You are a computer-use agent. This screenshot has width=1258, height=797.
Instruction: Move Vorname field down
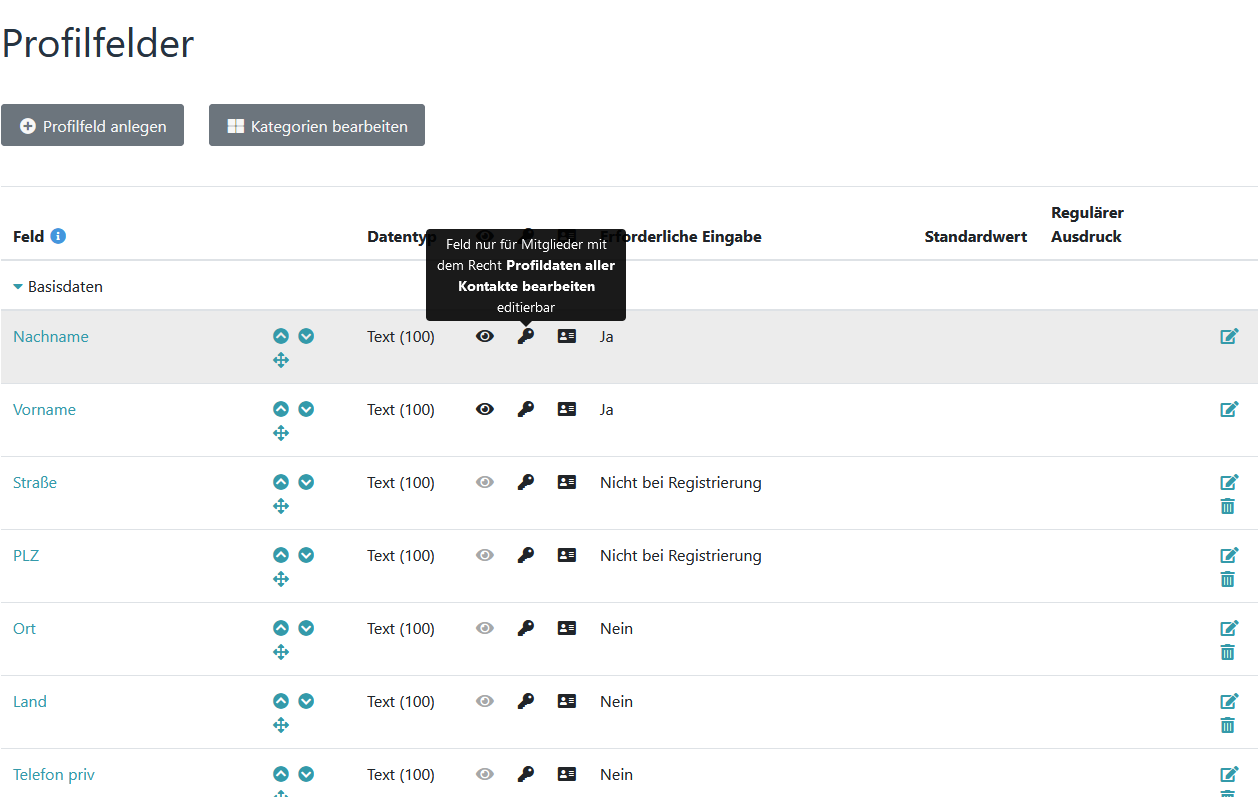(x=306, y=409)
